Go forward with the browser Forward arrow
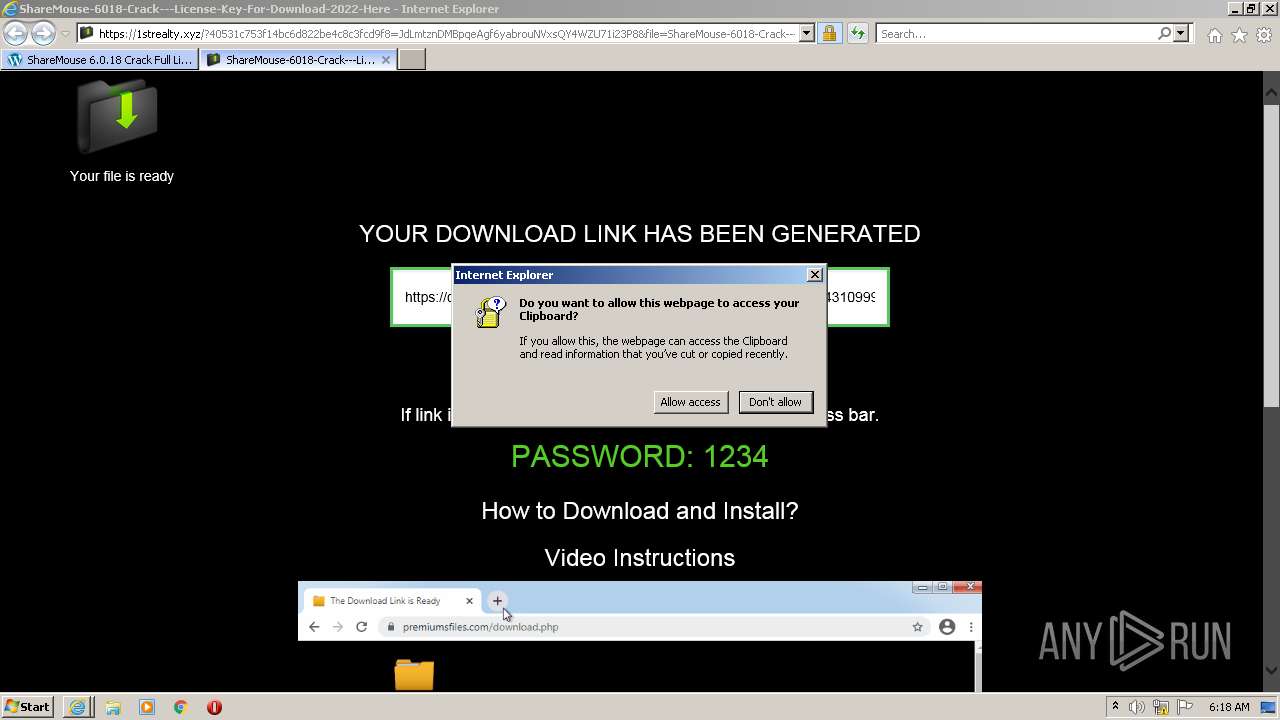 [x=43, y=33]
